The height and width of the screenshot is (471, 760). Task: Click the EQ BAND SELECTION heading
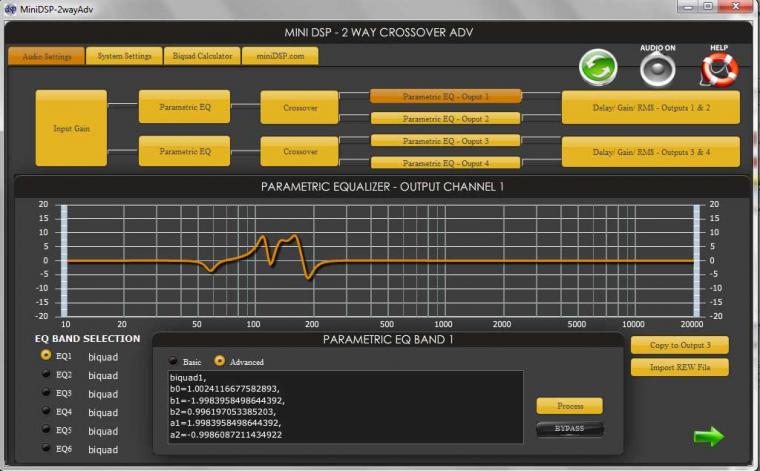[x=87, y=339]
